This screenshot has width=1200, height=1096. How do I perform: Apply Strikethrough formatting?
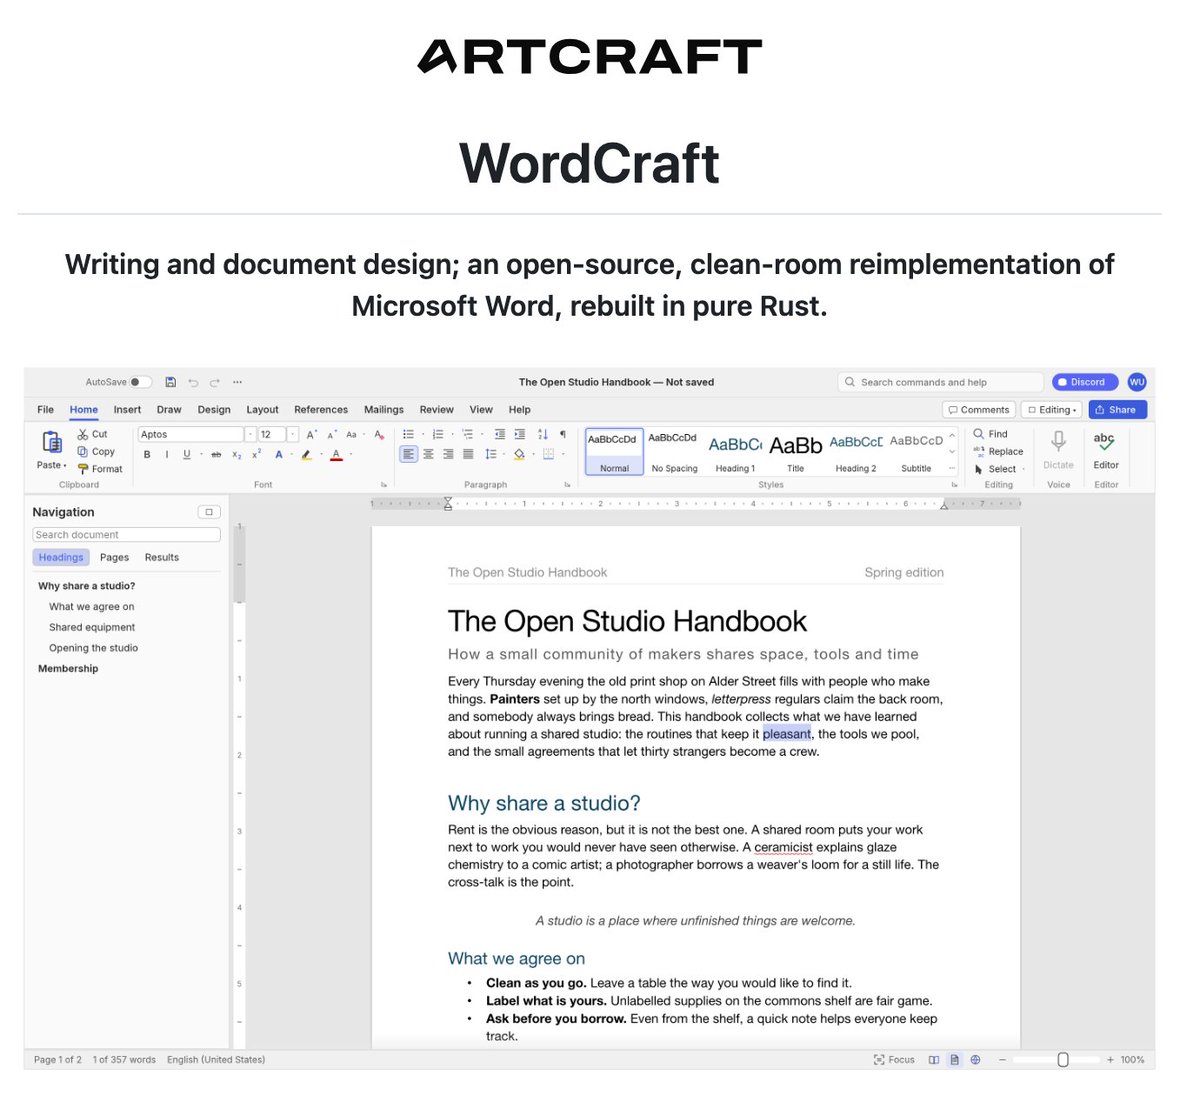pyautogui.click(x=216, y=455)
